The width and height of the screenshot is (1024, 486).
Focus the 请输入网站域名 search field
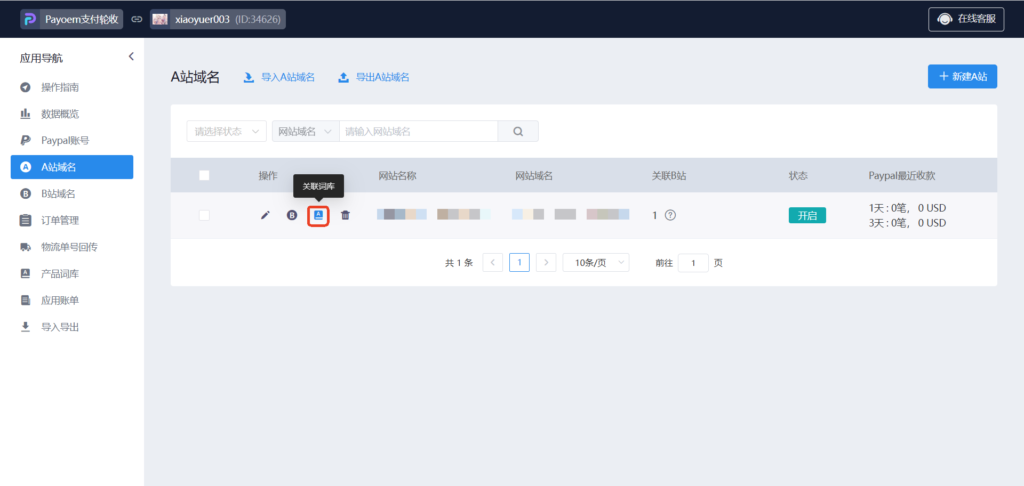(419, 131)
